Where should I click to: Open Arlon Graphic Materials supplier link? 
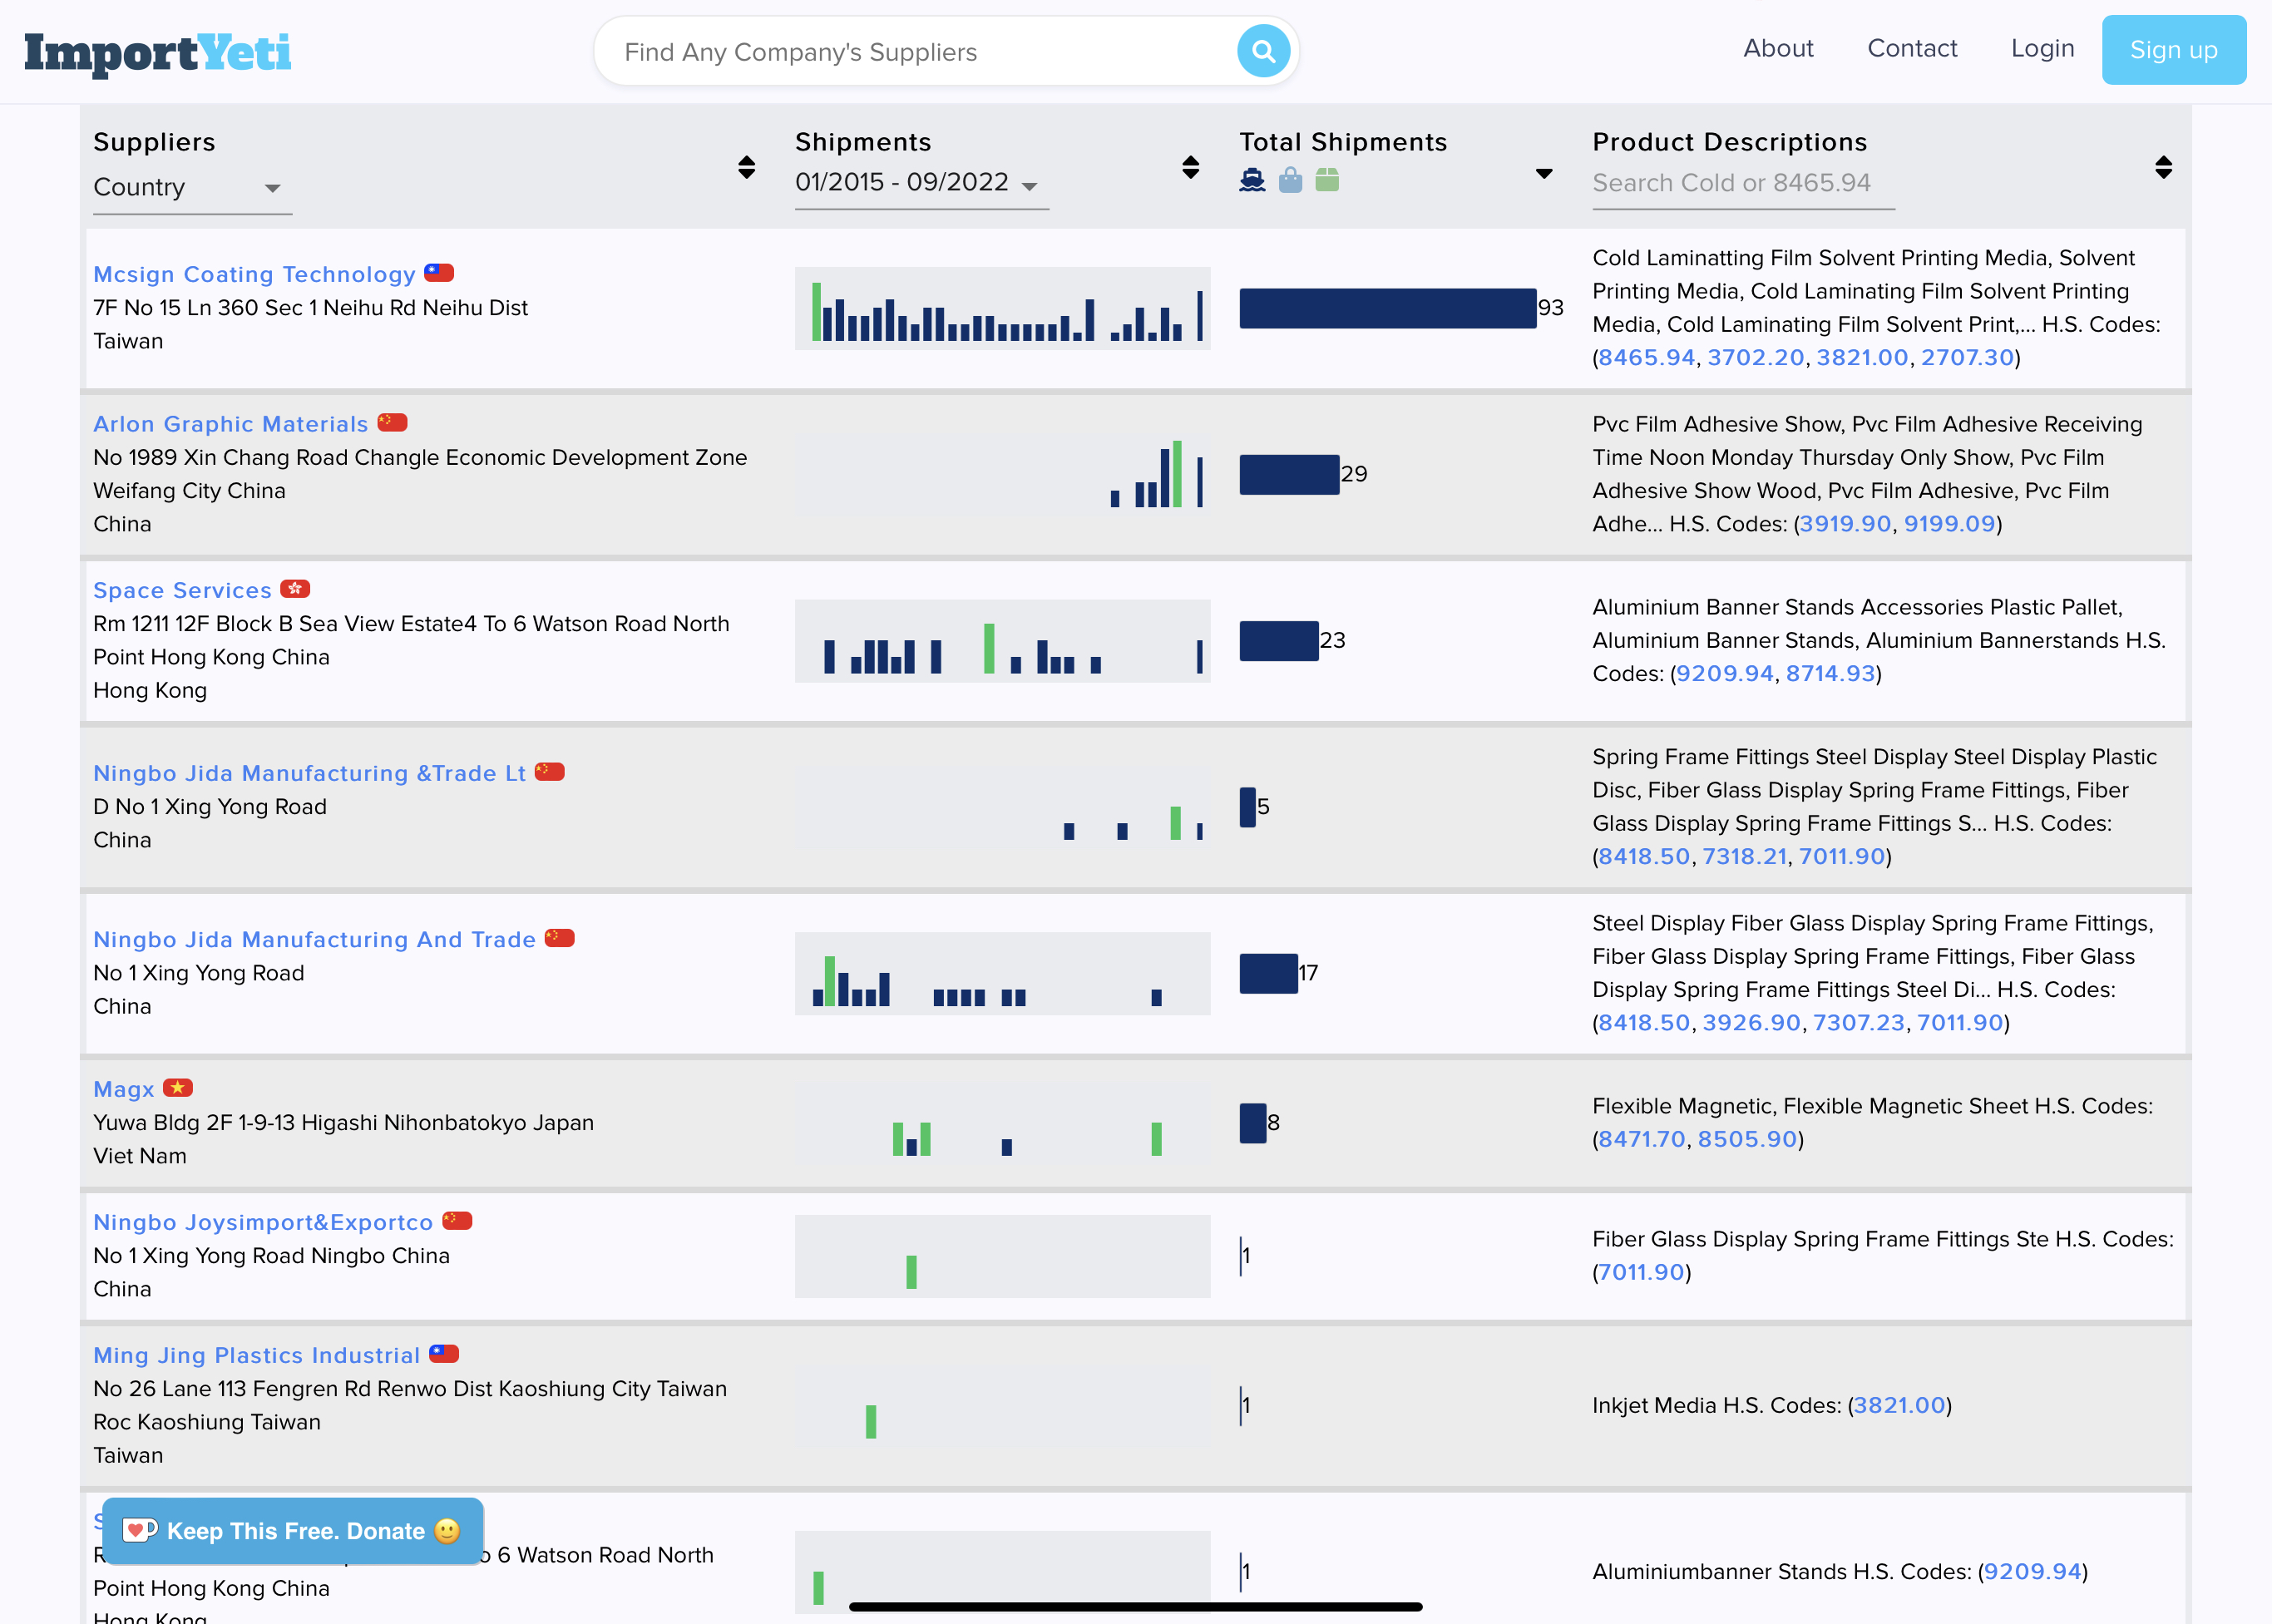tap(231, 424)
